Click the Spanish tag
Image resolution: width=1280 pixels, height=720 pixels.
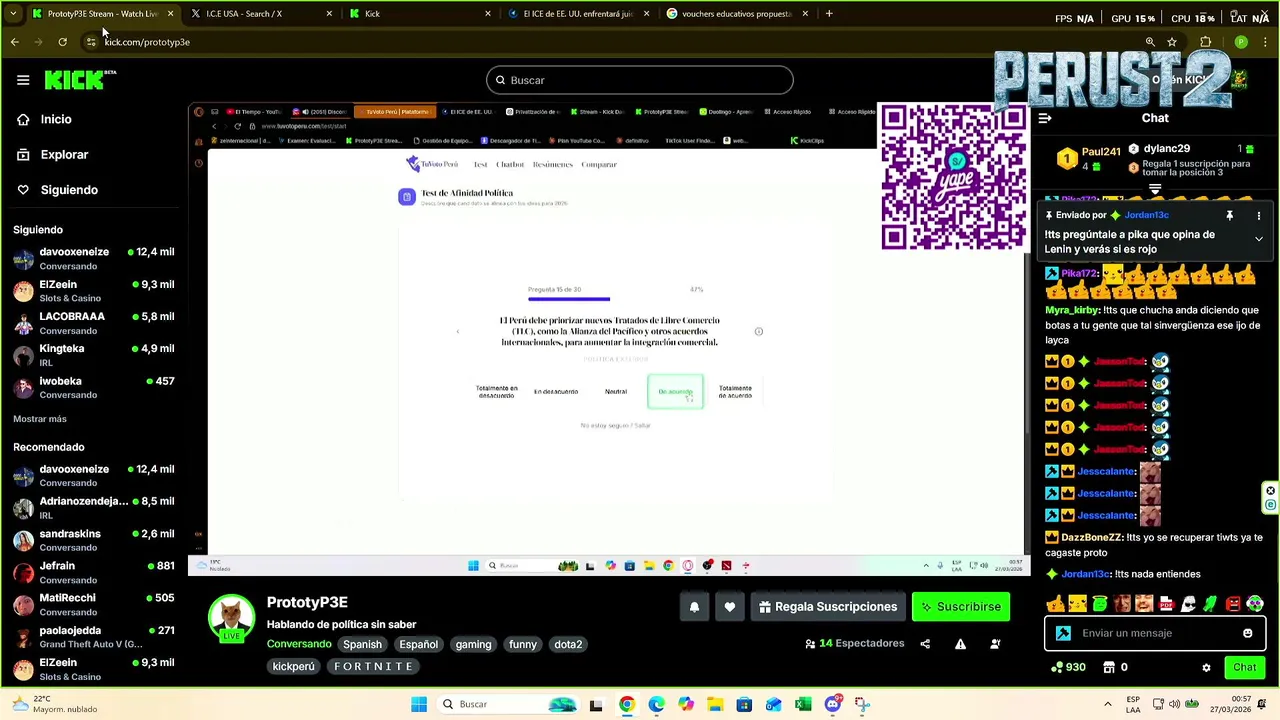coord(362,645)
